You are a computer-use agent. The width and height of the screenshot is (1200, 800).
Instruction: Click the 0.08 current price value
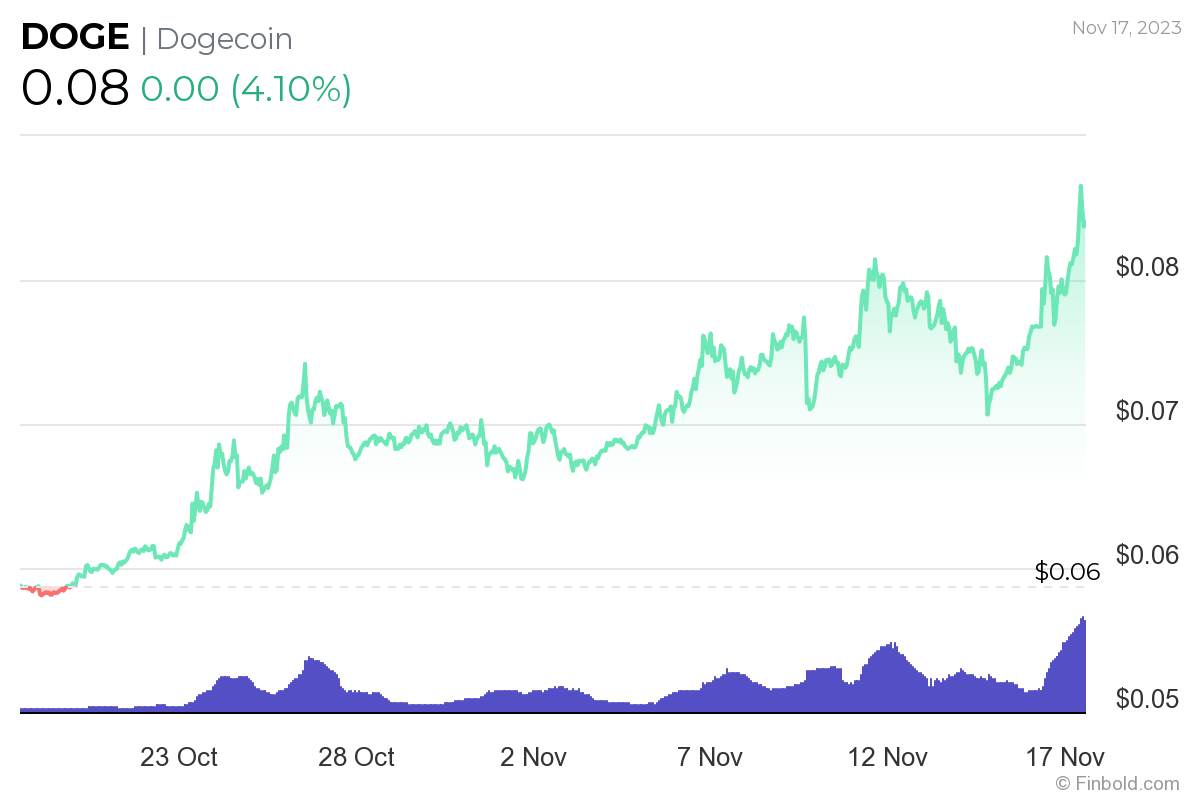pyautogui.click(x=75, y=88)
